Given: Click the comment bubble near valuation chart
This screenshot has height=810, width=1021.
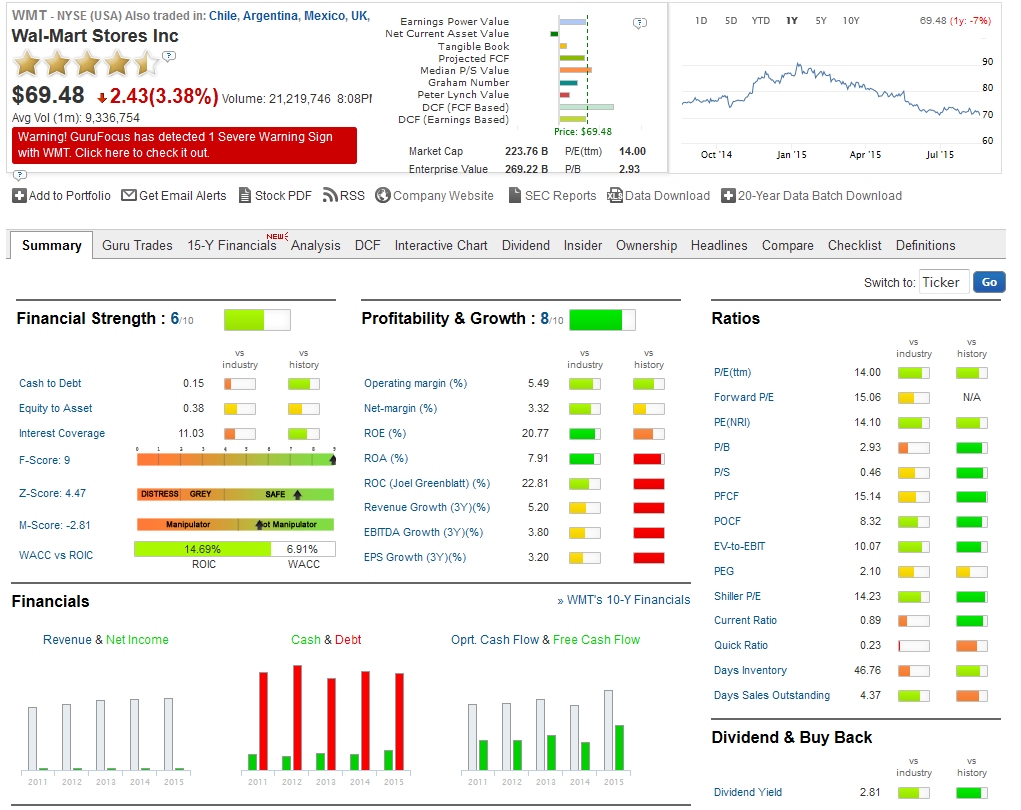Looking at the screenshot, I should (640, 23).
